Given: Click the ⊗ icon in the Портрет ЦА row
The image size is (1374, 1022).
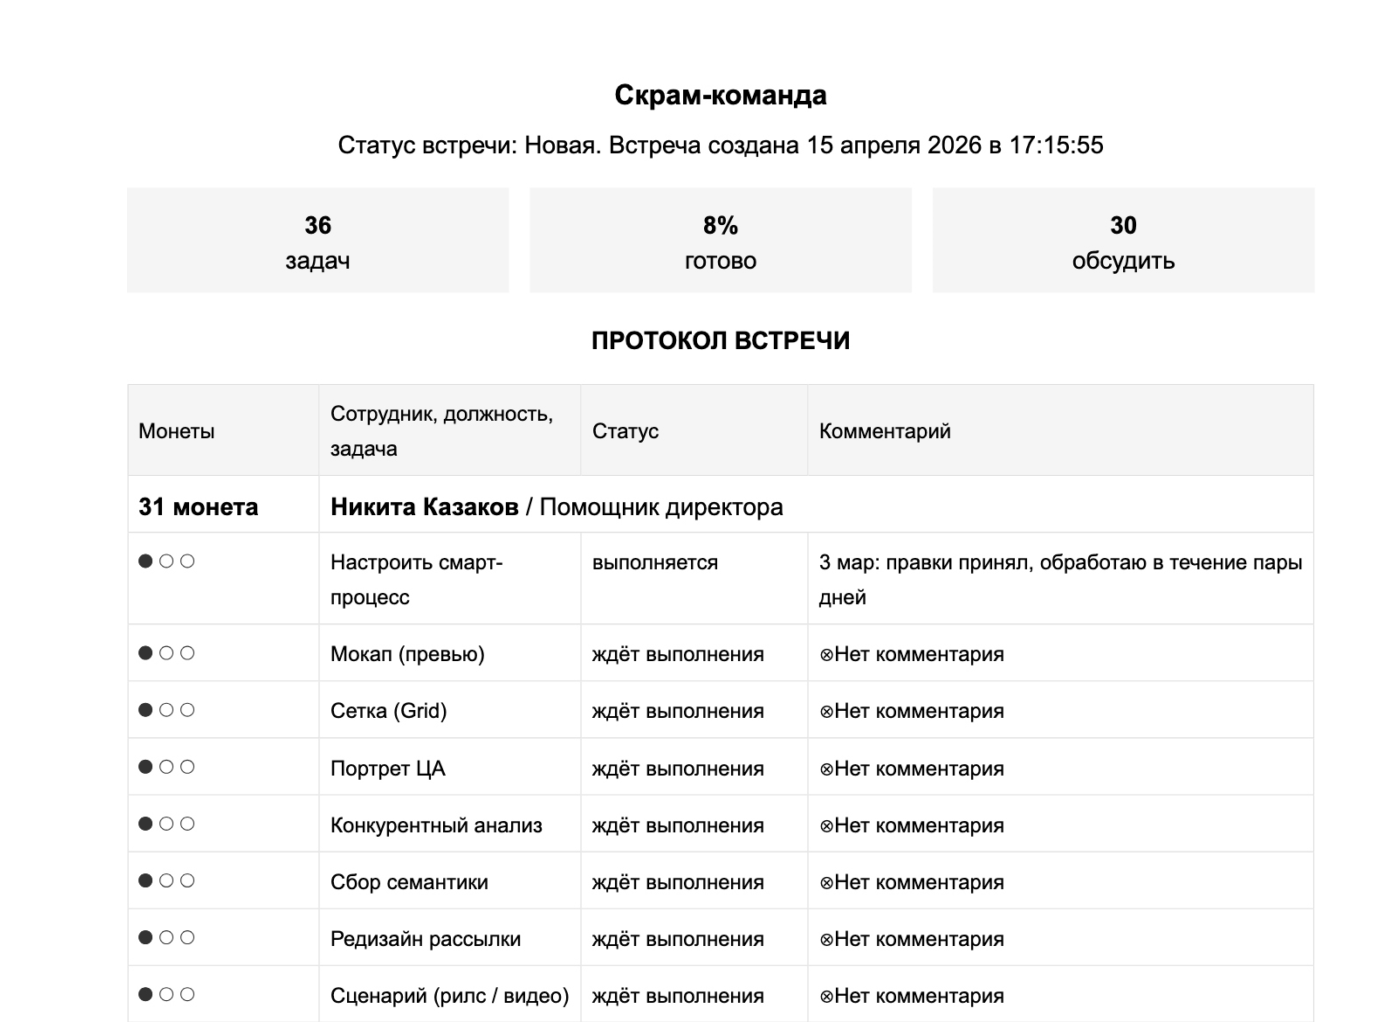Looking at the screenshot, I should (x=826, y=769).
